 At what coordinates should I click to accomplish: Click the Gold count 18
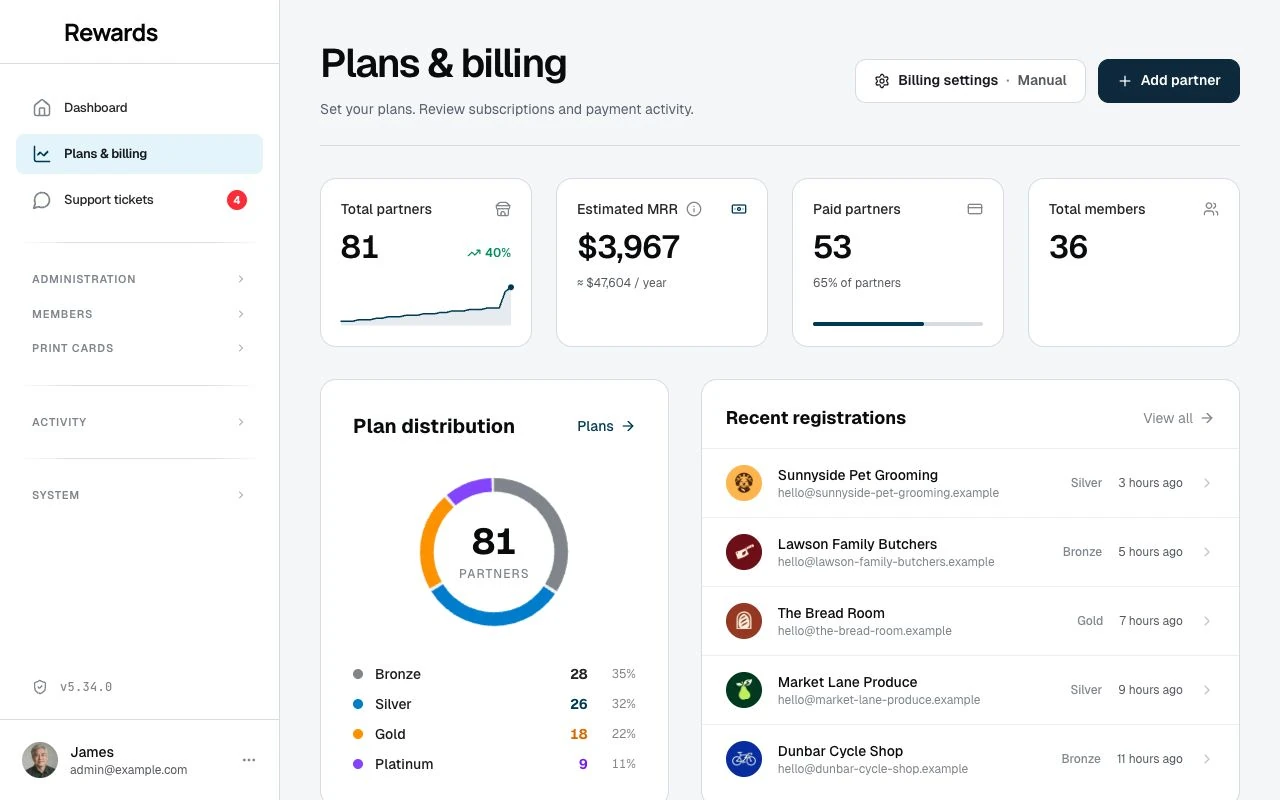(x=578, y=734)
